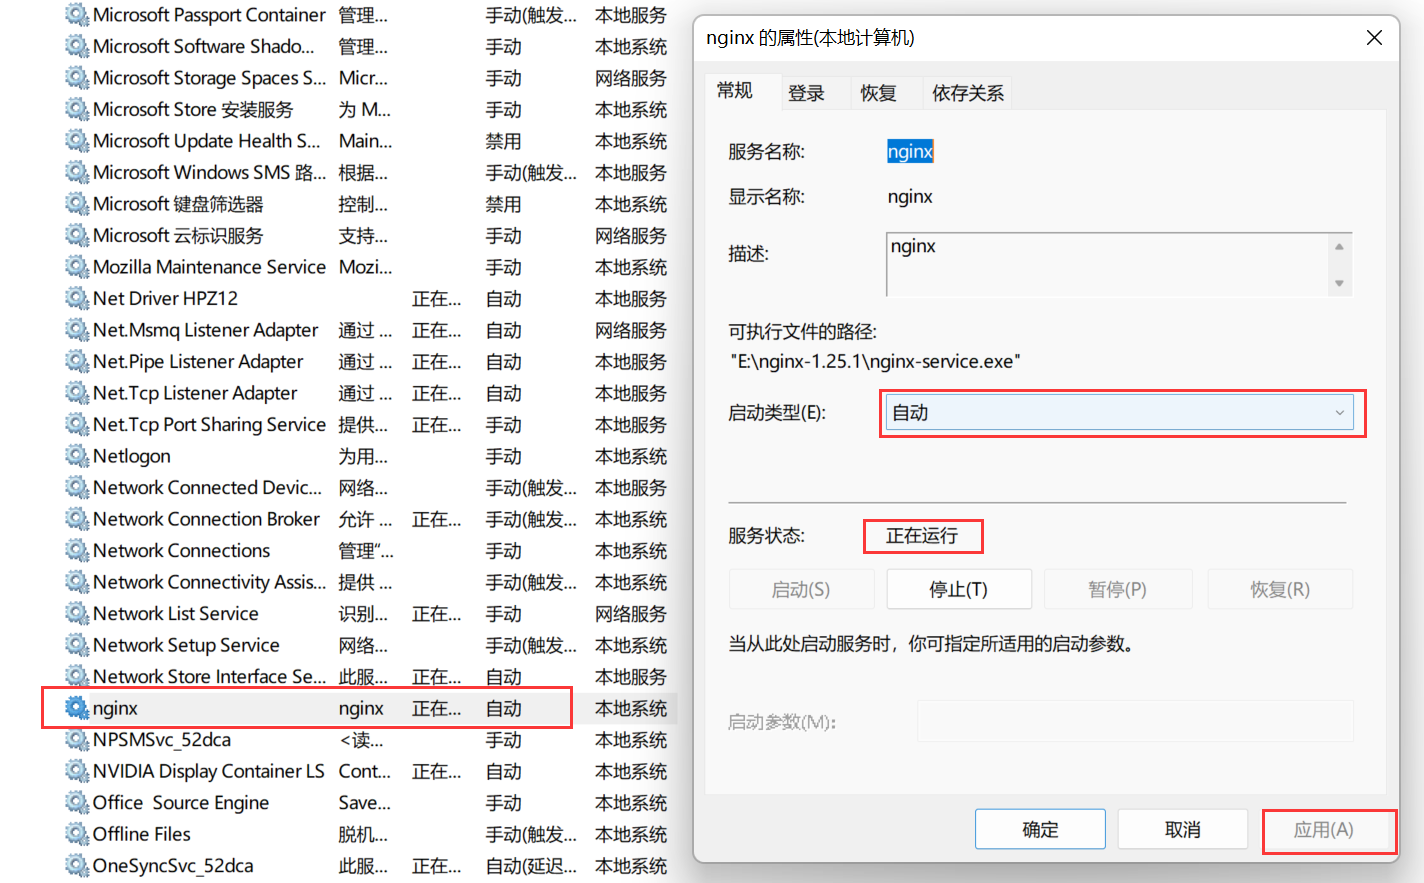Click the Net Driver HPZ12 service icon
The width and height of the screenshot is (1424, 883).
(77, 299)
